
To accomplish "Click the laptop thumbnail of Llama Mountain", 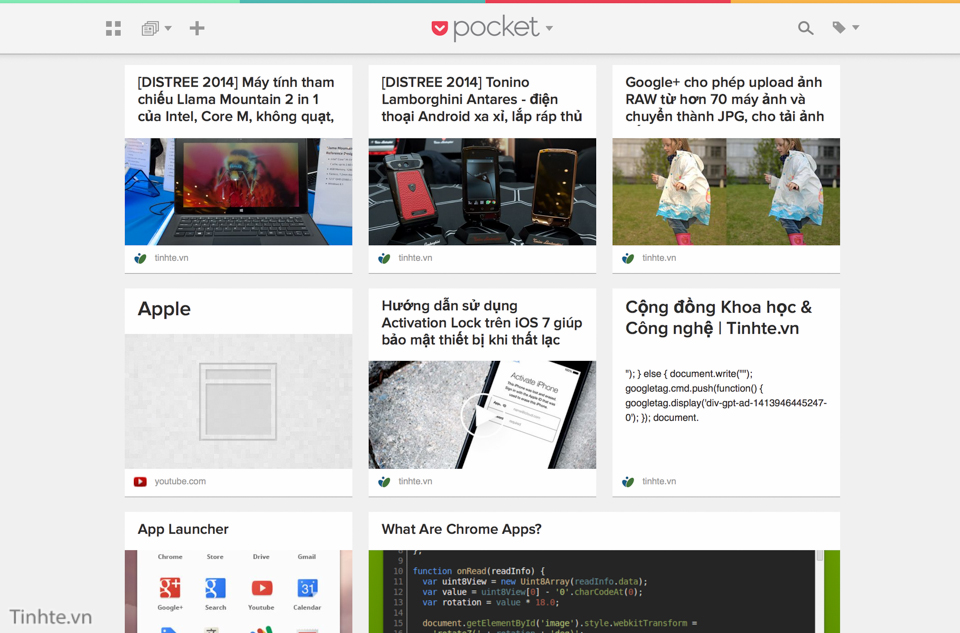I will point(238,192).
